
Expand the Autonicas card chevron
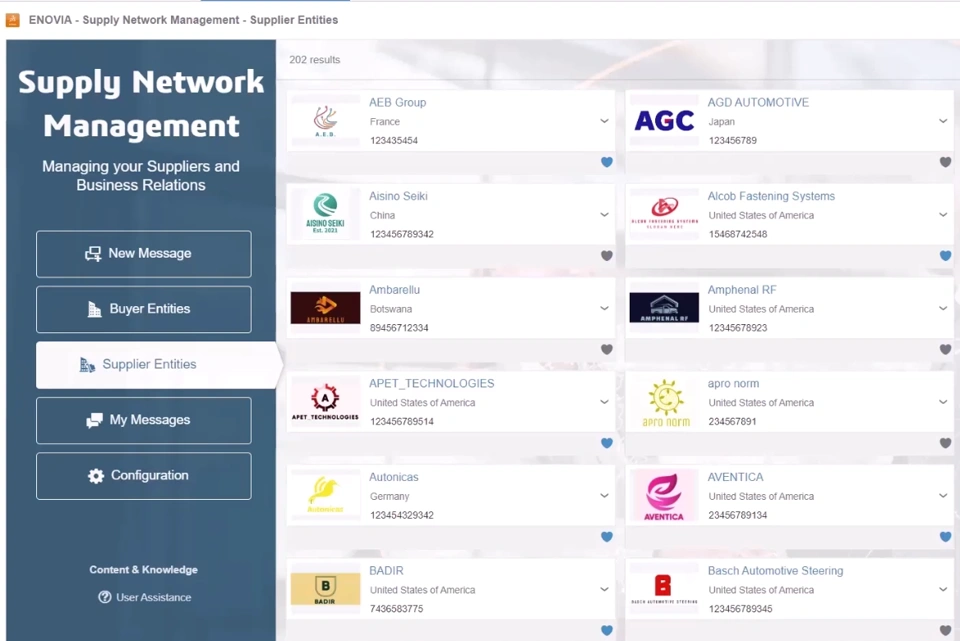[604, 496]
